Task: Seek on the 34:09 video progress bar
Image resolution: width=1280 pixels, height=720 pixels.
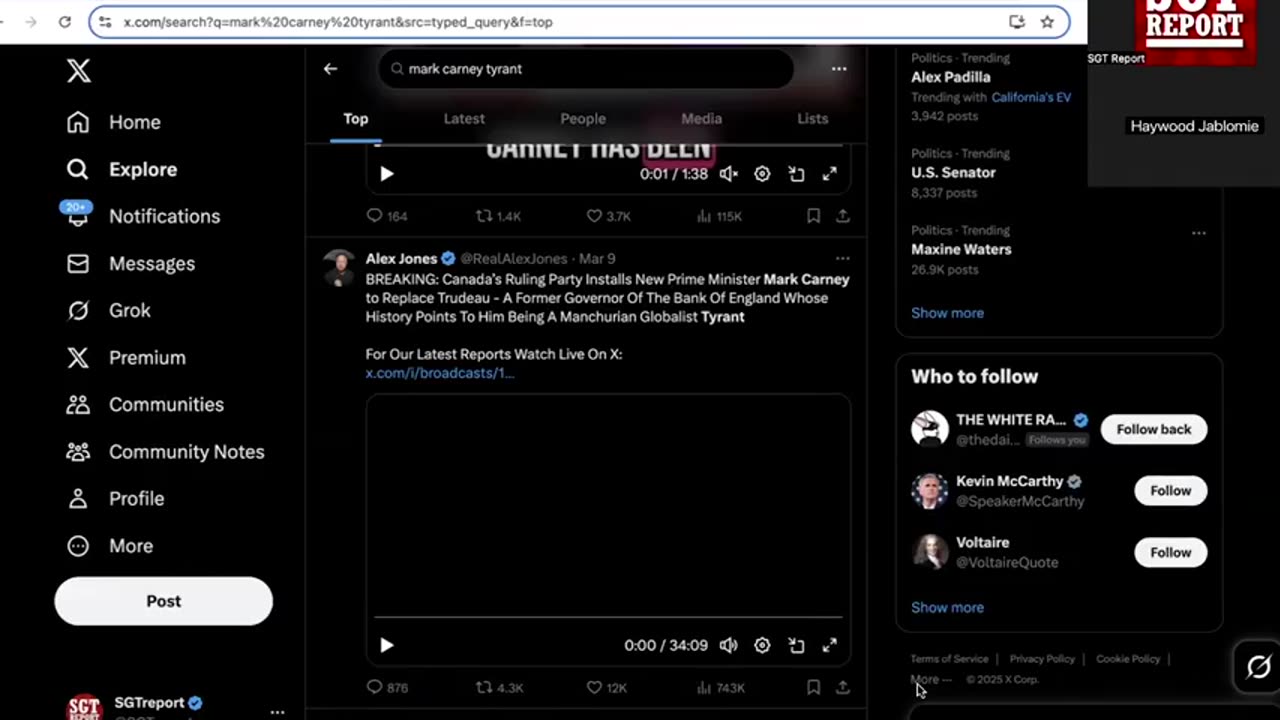Action: tap(608, 618)
